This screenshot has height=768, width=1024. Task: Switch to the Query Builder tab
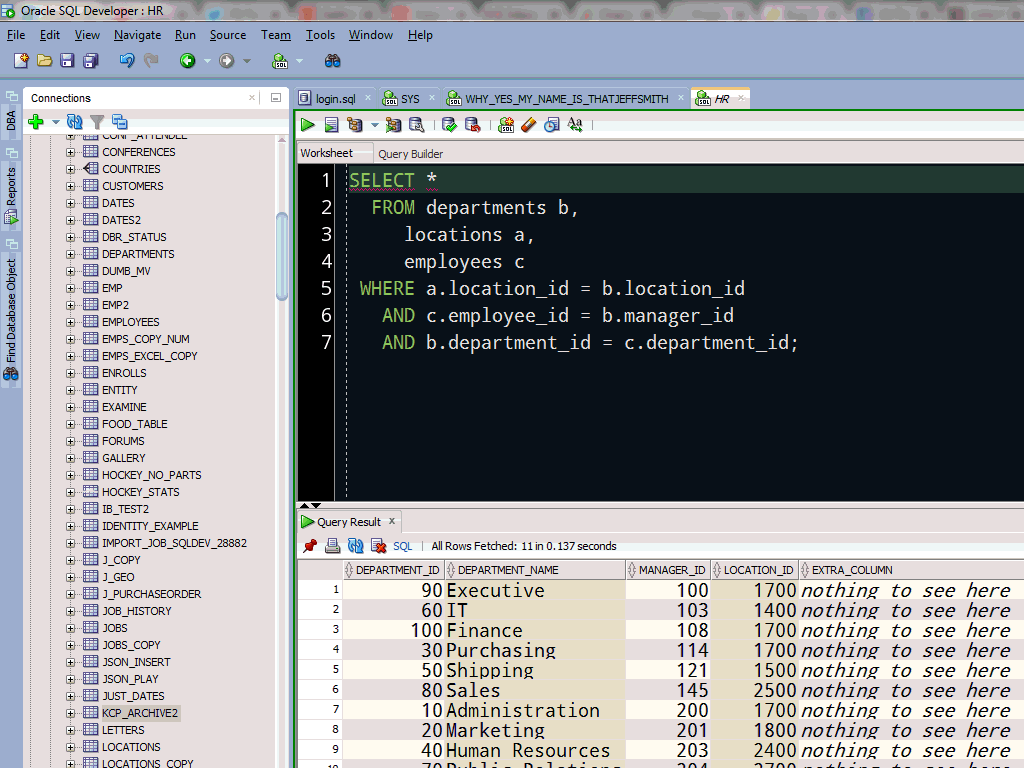410,154
